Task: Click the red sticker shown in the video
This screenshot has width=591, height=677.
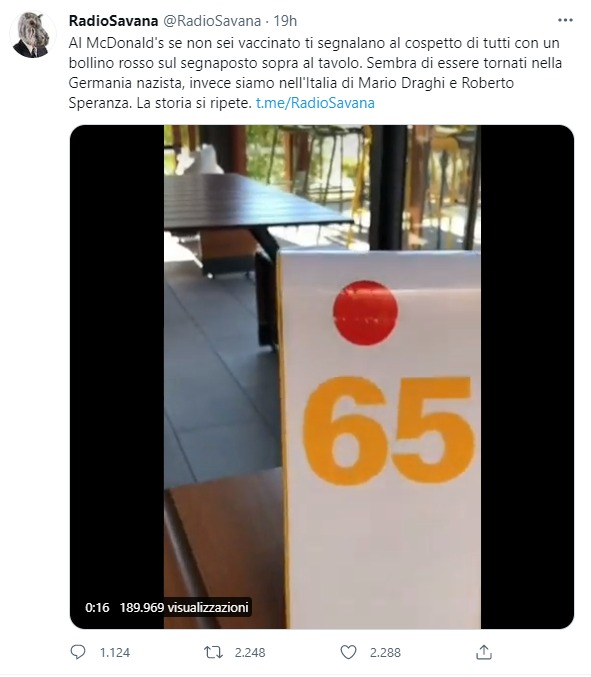Action: (x=365, y=313)
